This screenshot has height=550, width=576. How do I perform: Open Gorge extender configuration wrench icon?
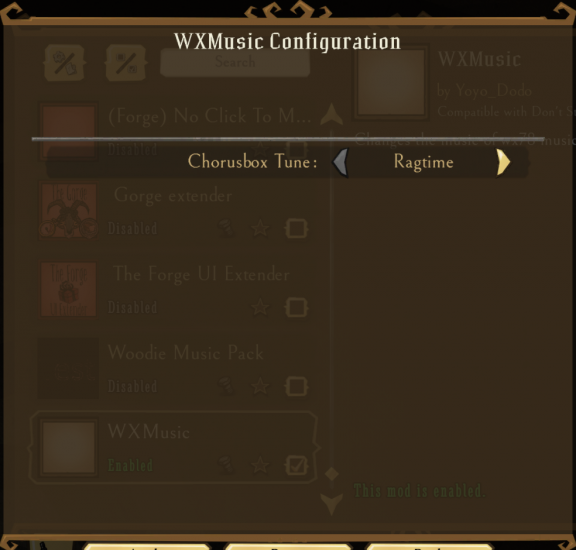click(x=225, y=228)
